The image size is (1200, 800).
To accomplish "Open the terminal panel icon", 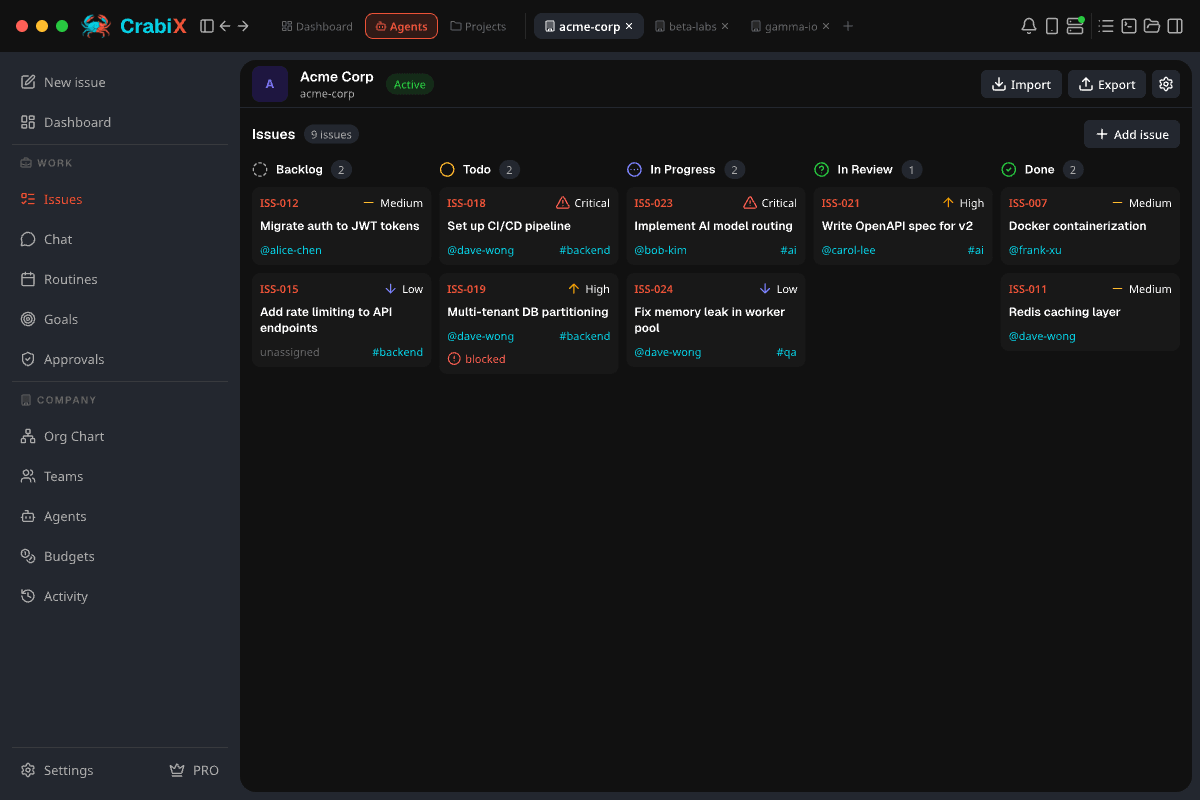I will [1129, 26].
